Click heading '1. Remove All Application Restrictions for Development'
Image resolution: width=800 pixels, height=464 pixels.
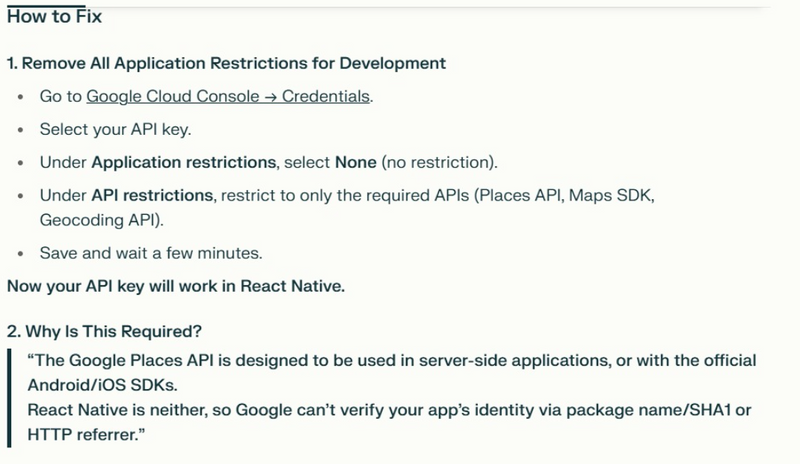point(226,63)
